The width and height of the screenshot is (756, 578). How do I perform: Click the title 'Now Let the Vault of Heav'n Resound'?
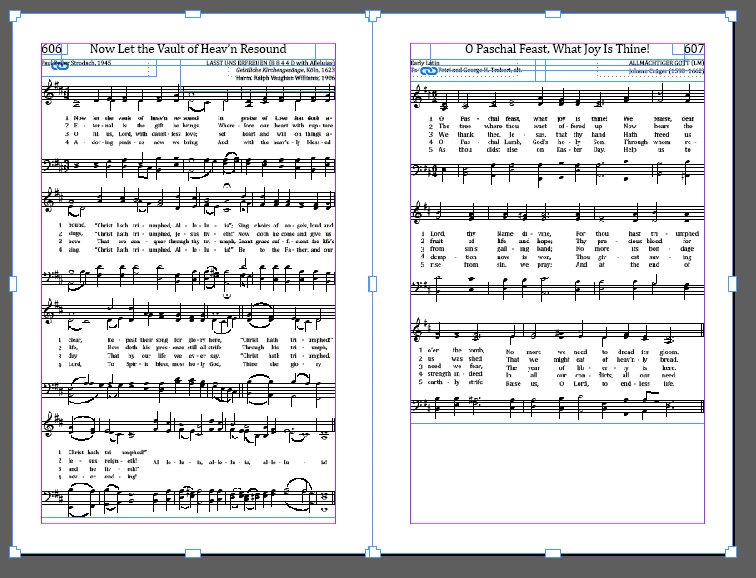click(x=188, y=49)
